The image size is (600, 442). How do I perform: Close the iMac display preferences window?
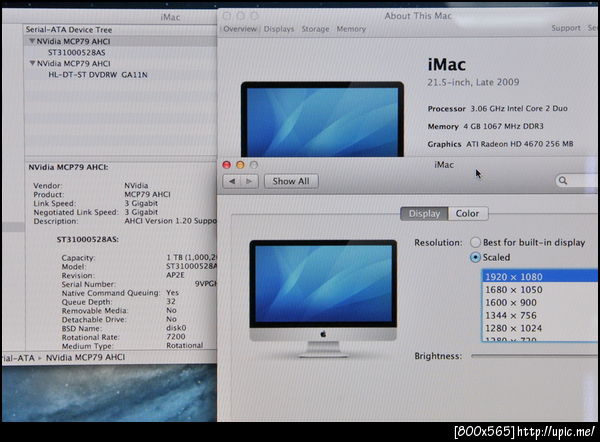227,165
